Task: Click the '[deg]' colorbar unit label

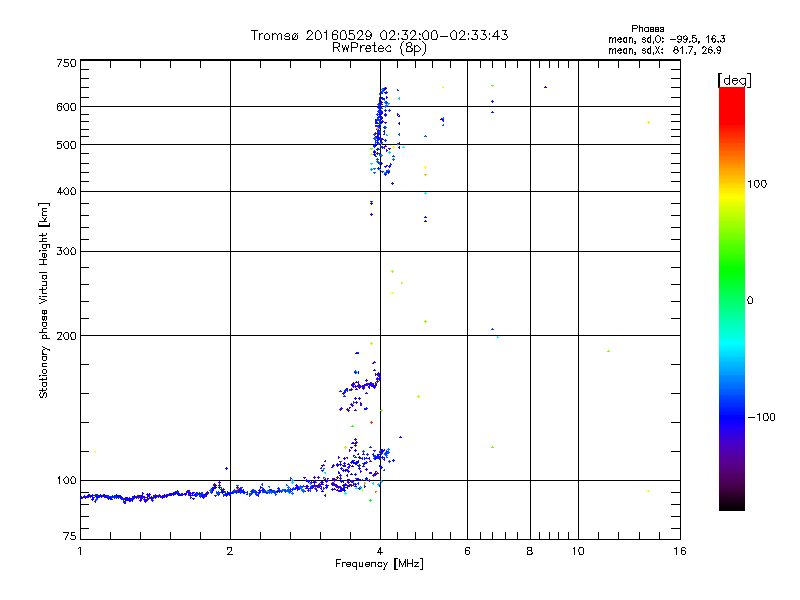Action: [x=734, y=80]
